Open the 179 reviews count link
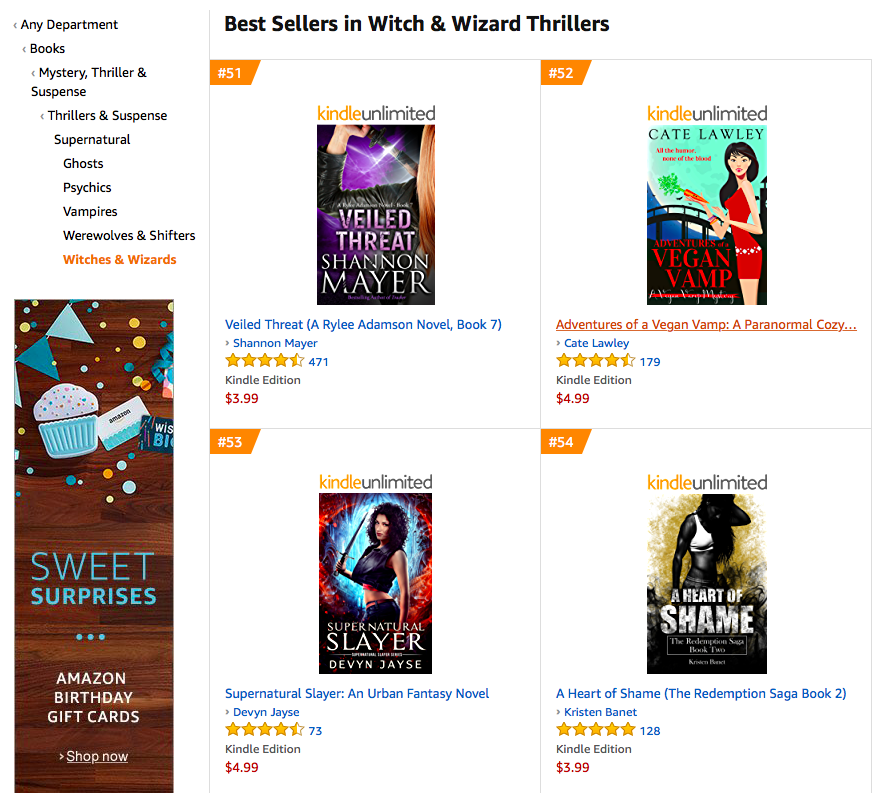The image size is (872, 793). [x=650, y=361]
